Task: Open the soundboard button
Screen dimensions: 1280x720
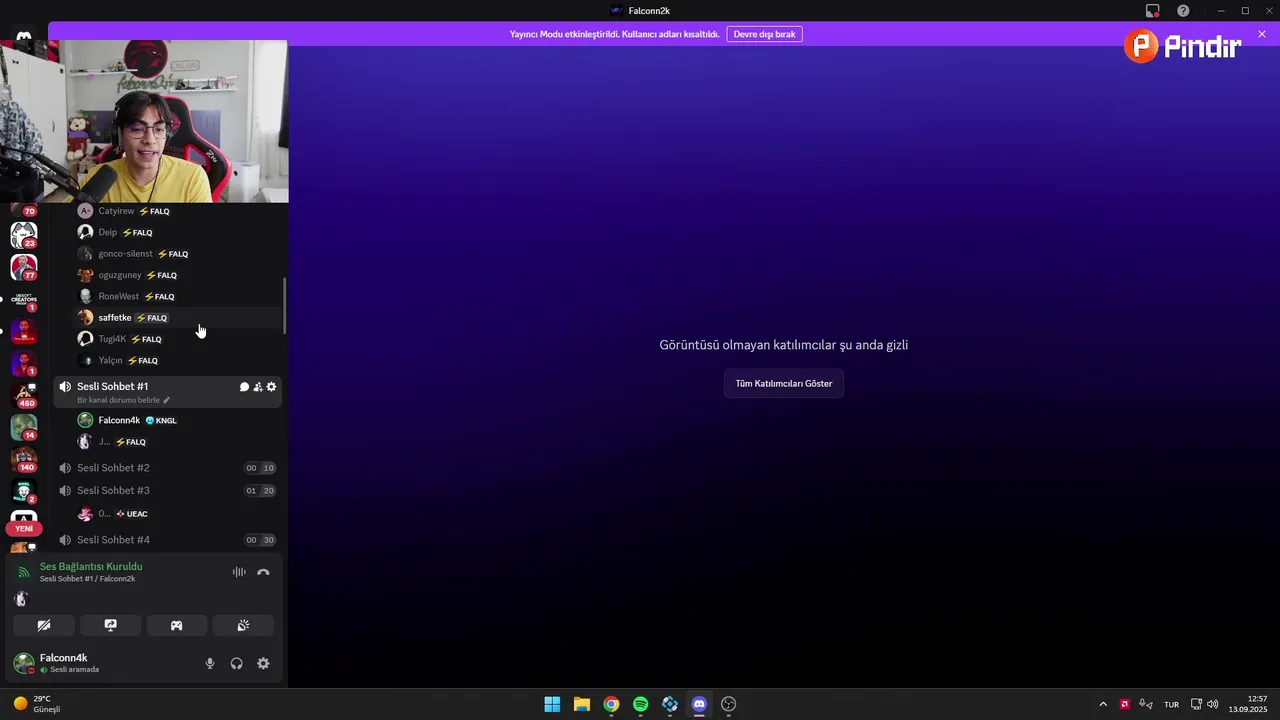Action: pos(243,626)
